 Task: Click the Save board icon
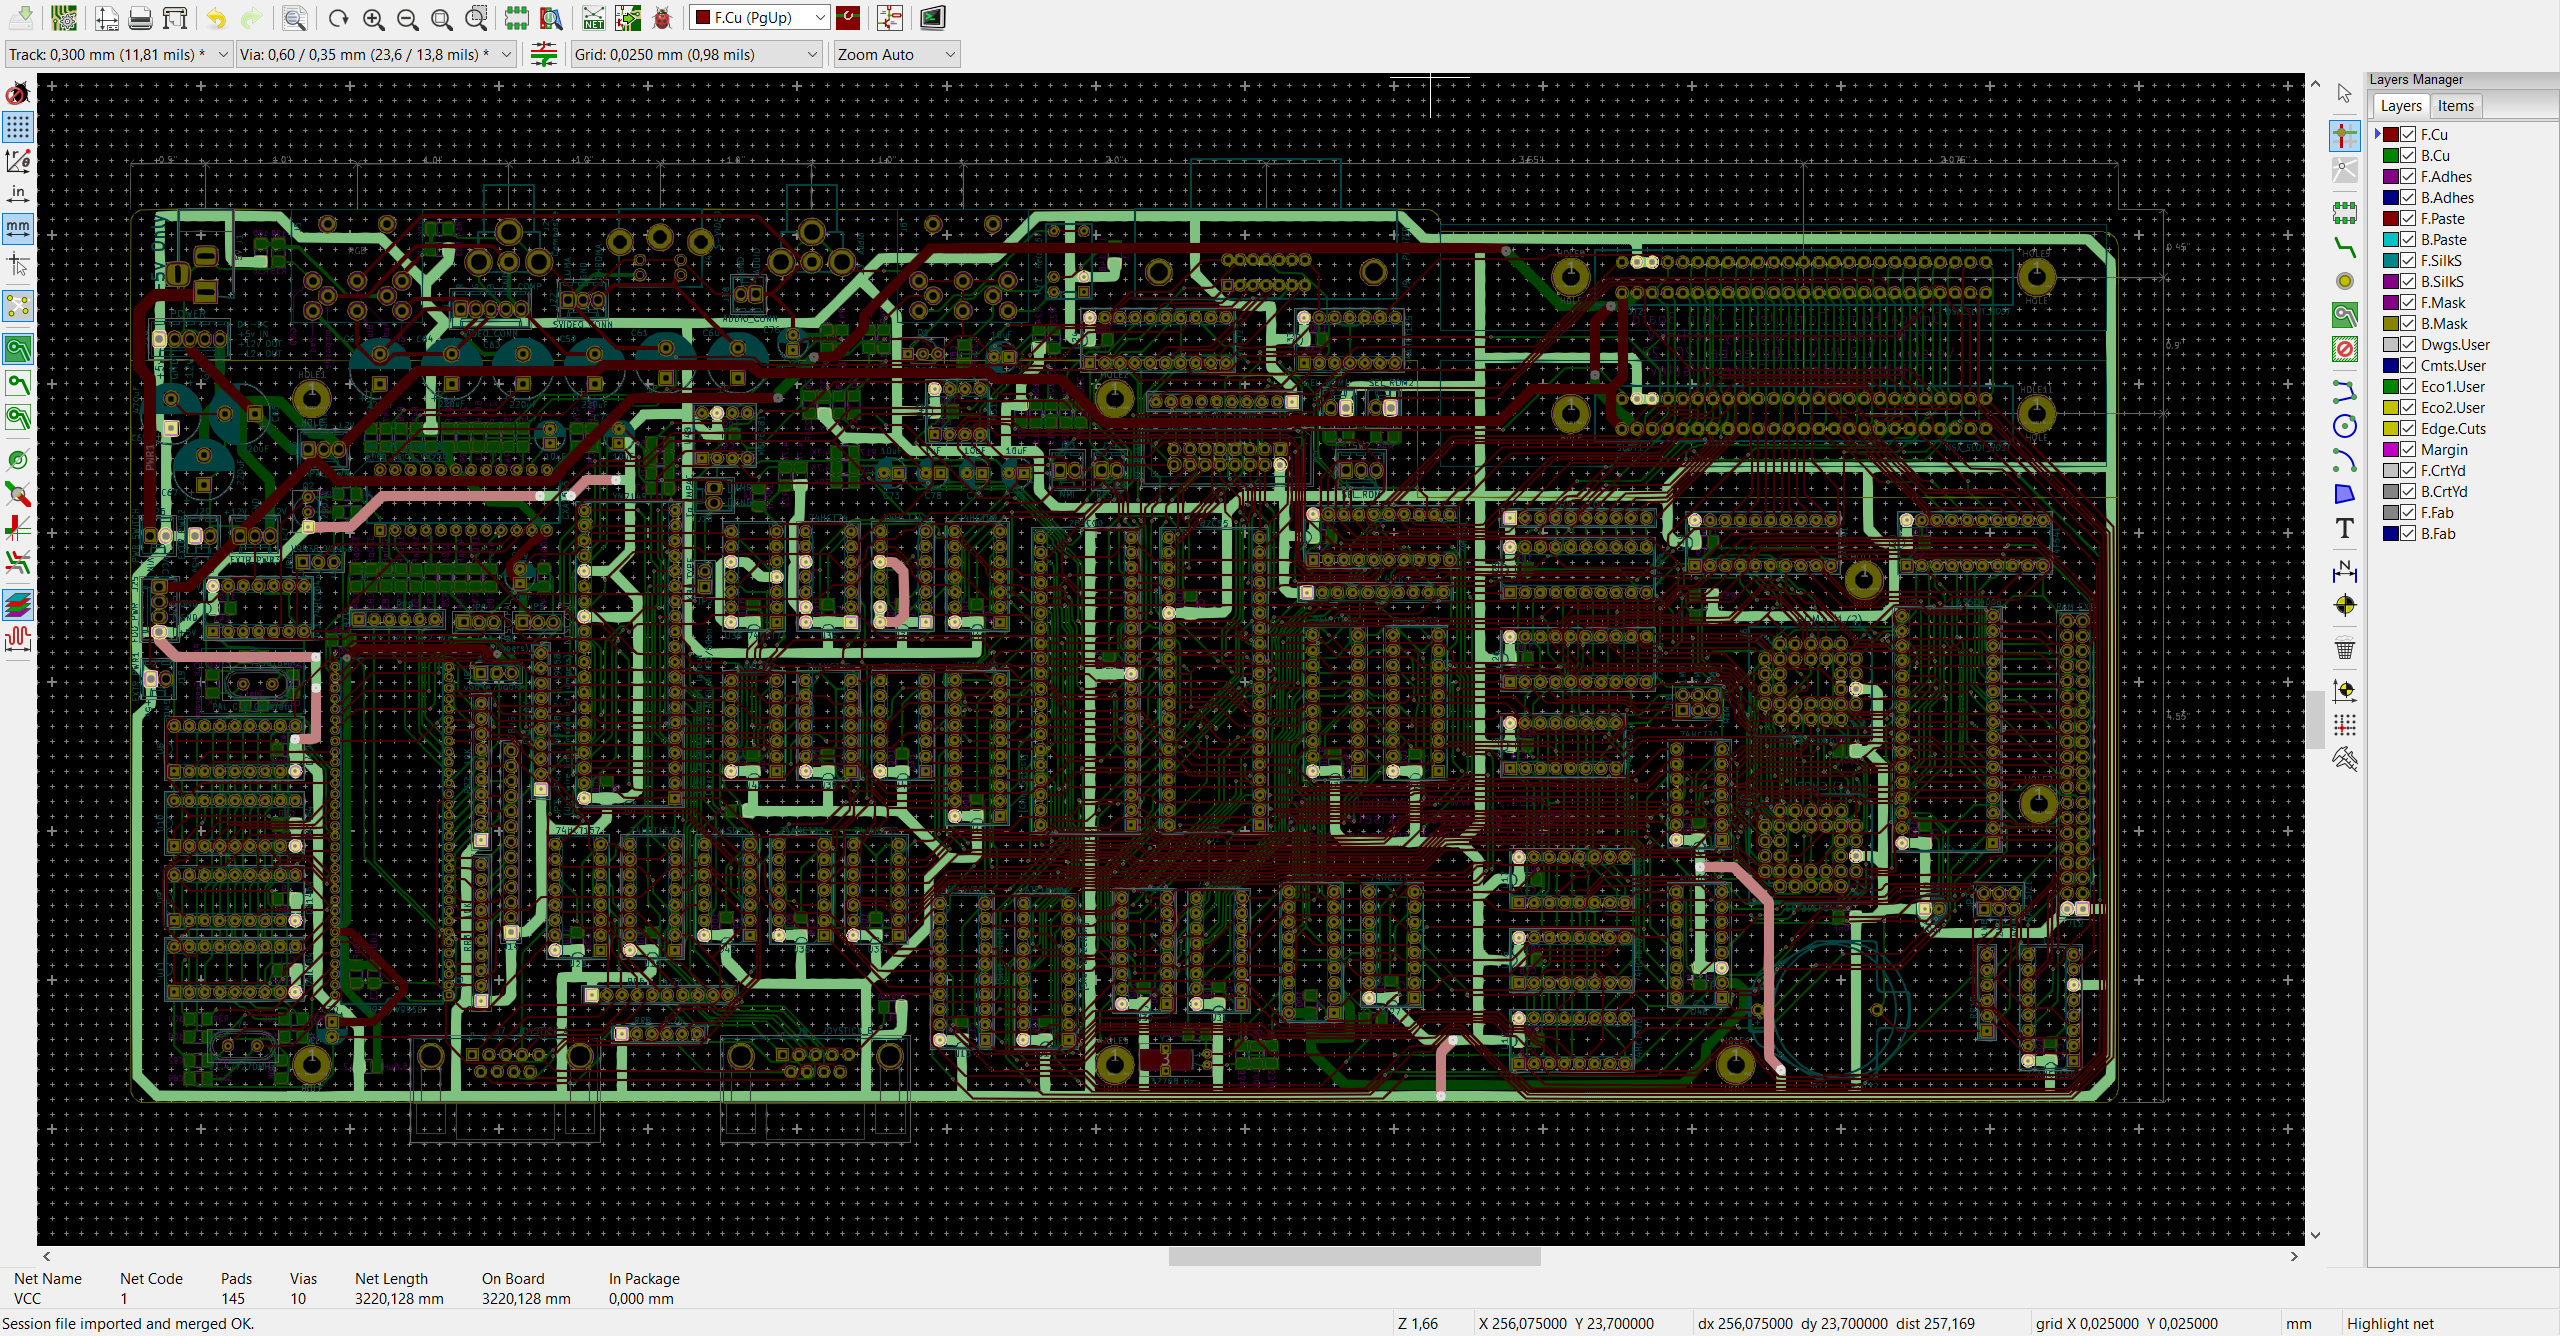[22, 17]
